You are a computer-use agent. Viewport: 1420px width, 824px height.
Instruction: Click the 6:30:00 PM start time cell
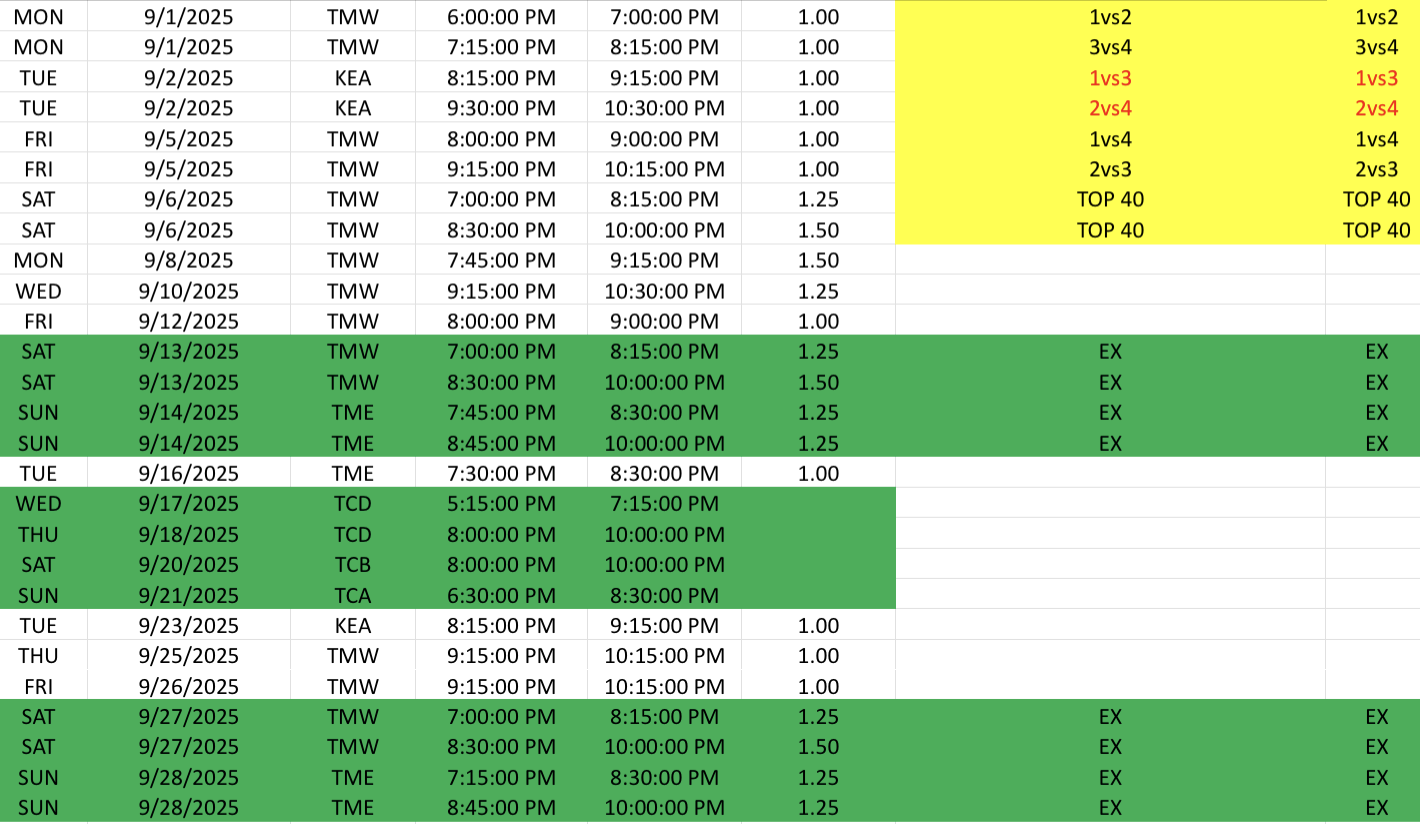pyautogui.click(x=500, y=595)
